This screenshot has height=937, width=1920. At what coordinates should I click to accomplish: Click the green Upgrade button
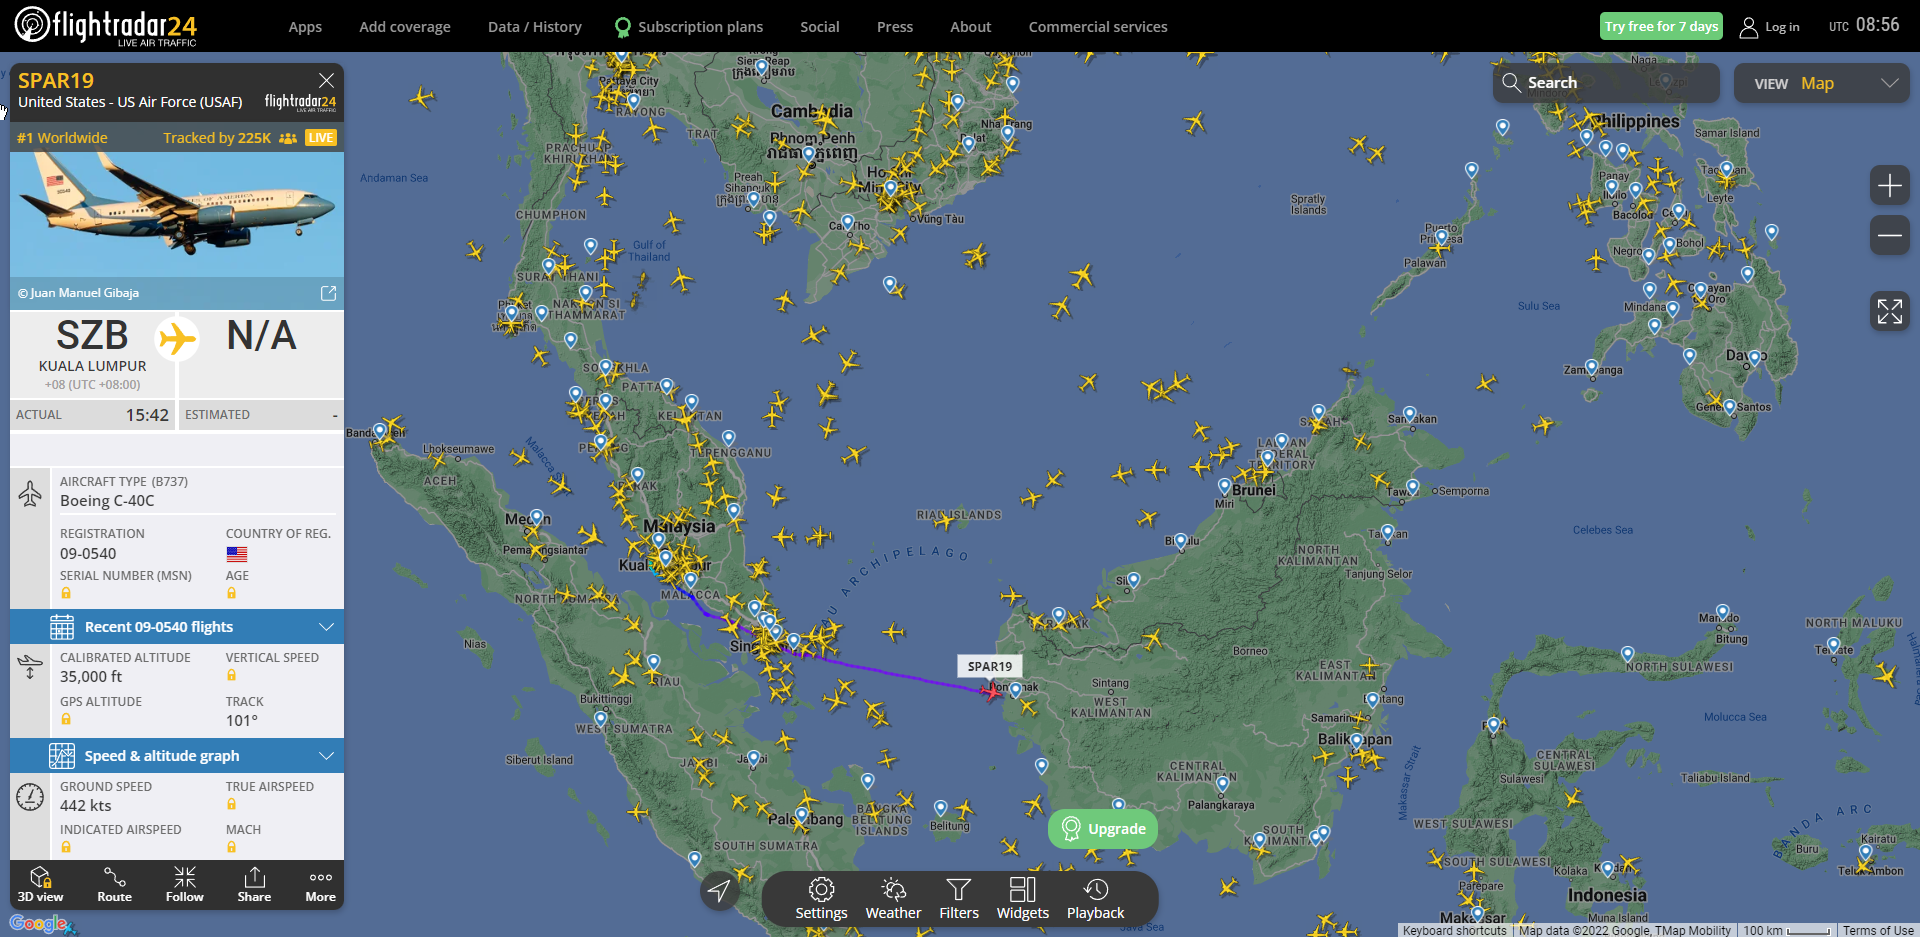coord(1103,829)
